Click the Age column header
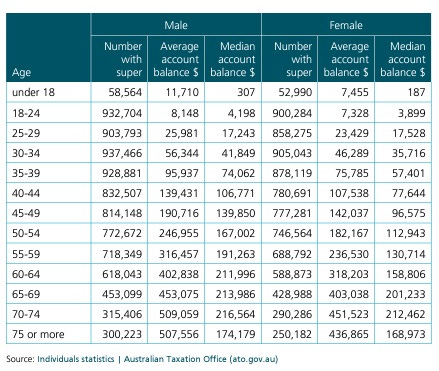 coord(22,72)
